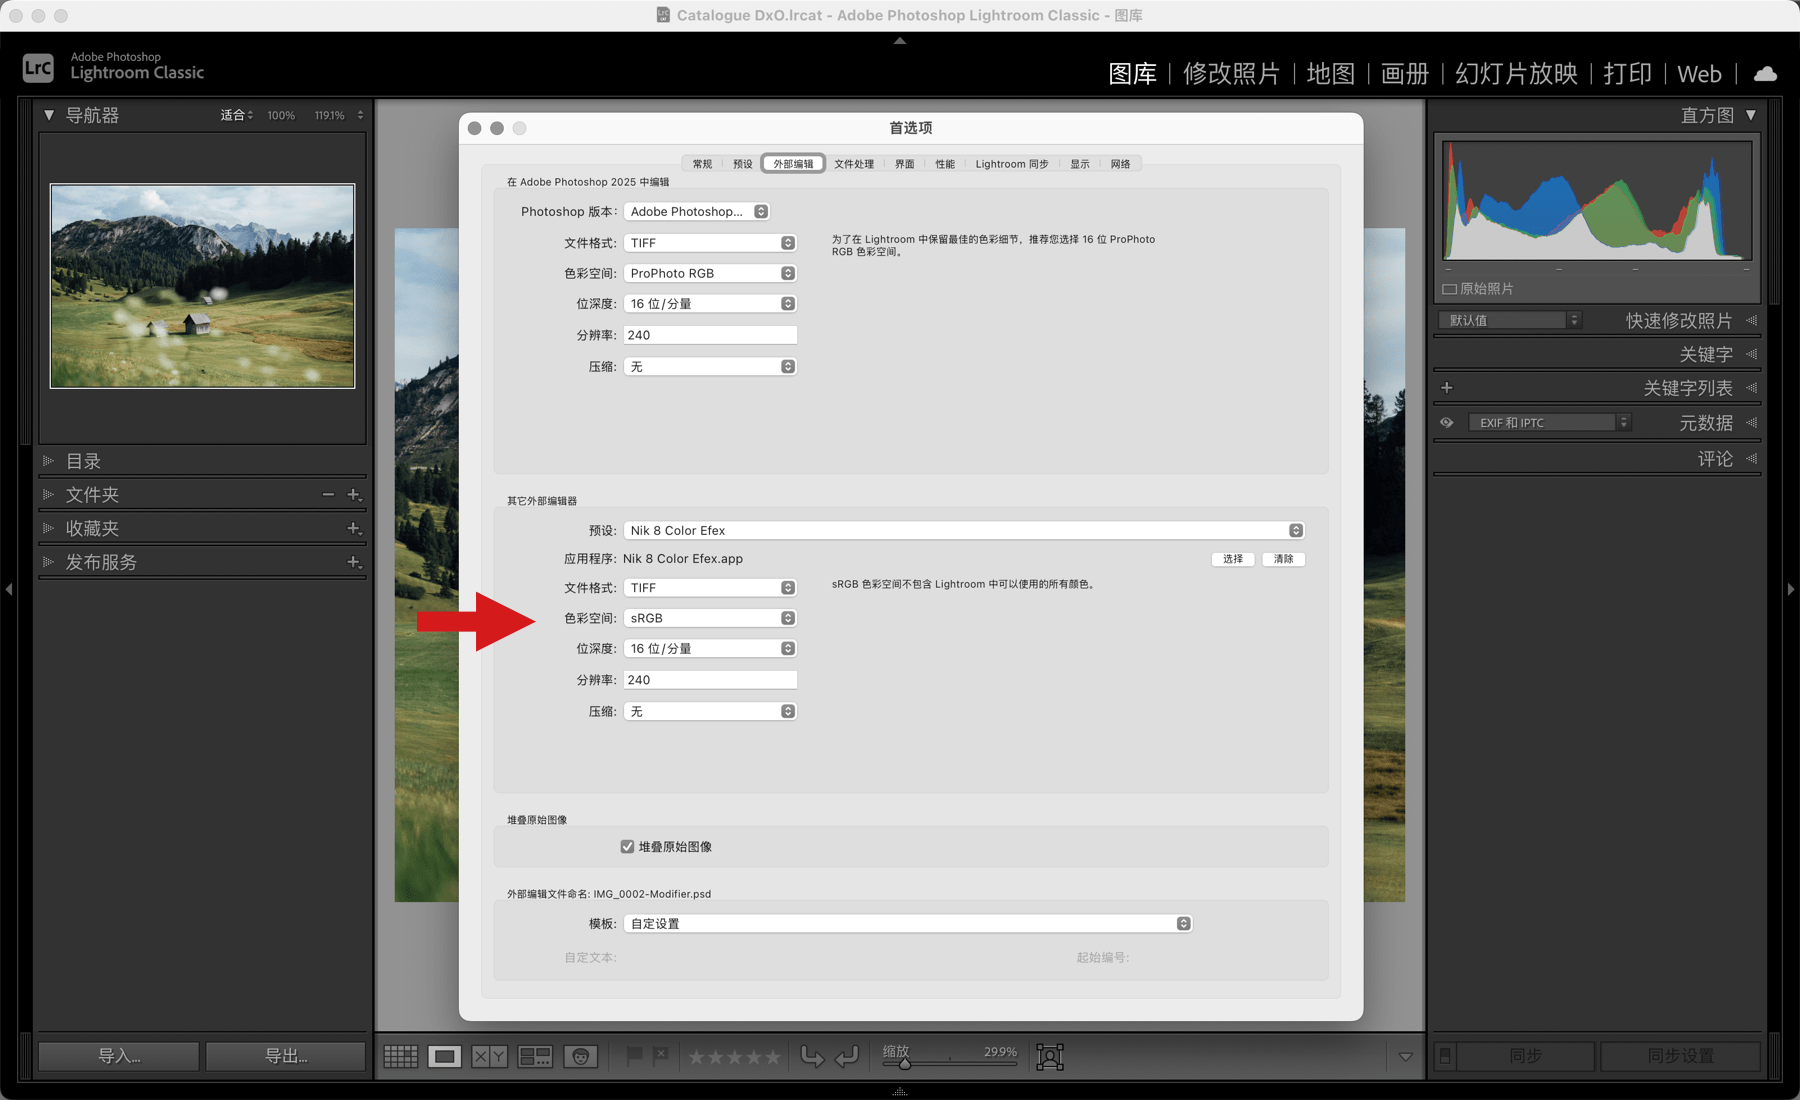Screen dimensions: 1800x1100
Task: Collapse the 直方图 panel
Action: point(1751,115)
